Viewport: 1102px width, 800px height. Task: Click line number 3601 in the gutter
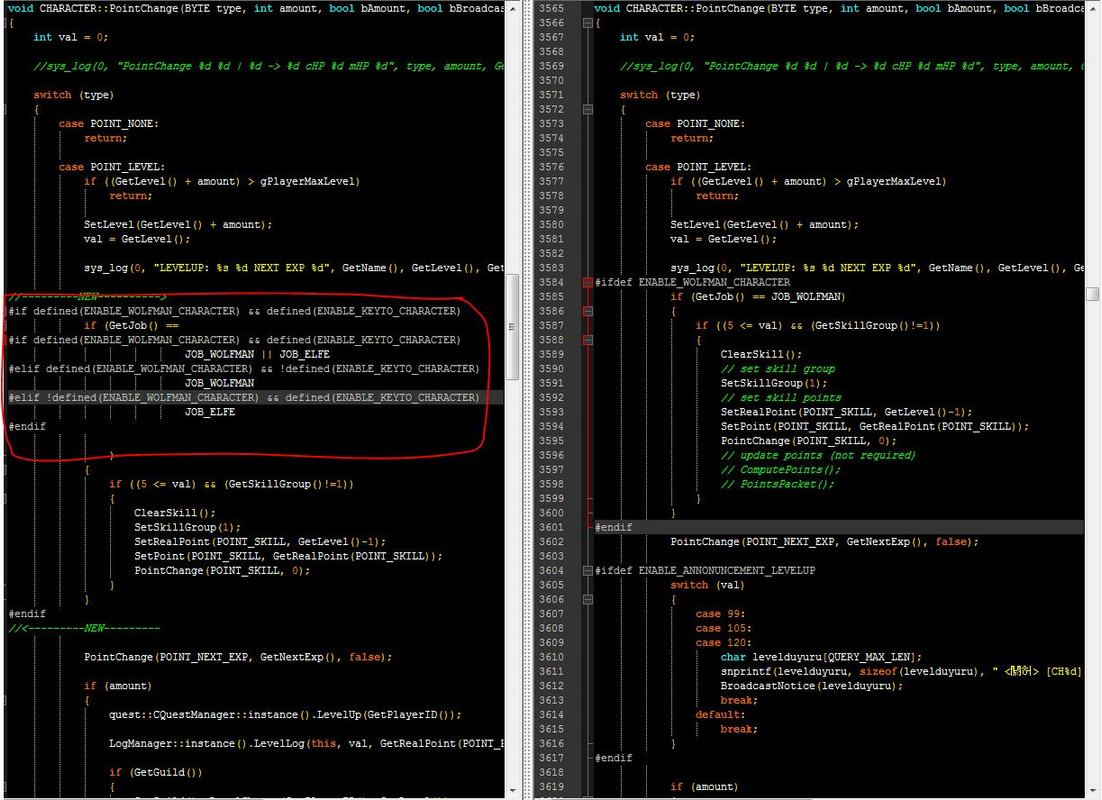click(552, 527)
